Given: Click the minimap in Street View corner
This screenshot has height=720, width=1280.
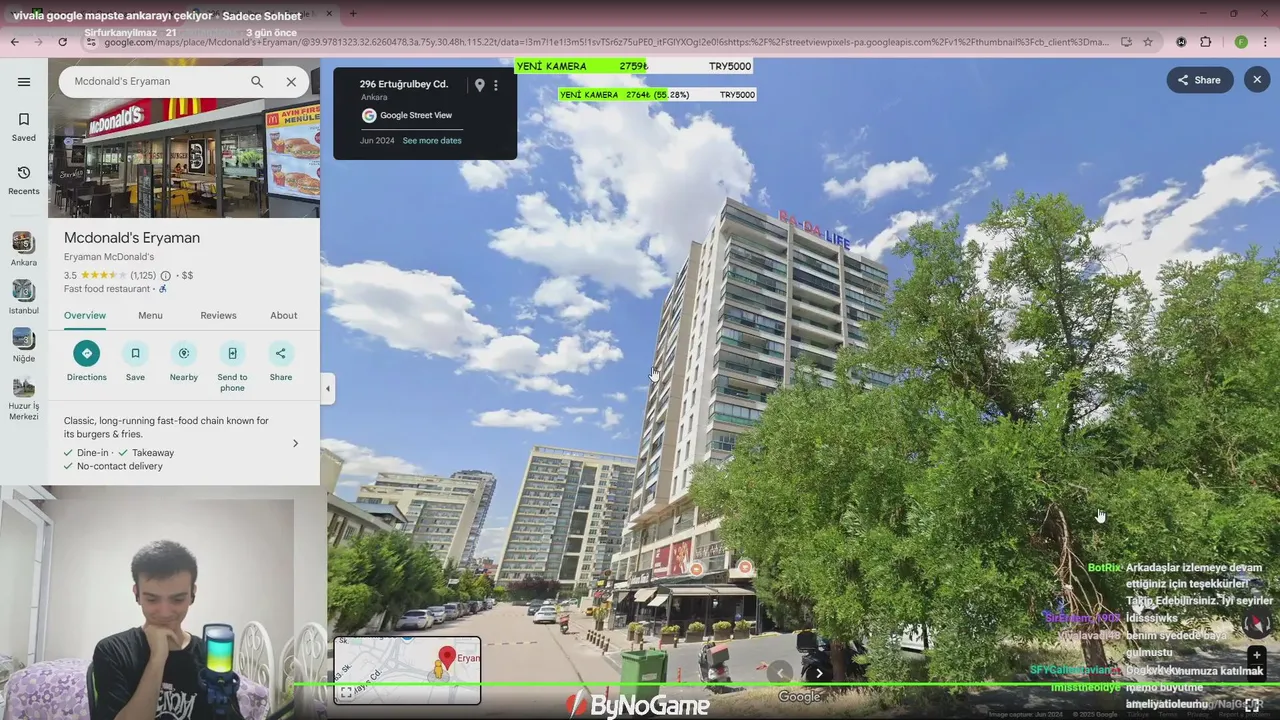Looking at the screenshot, I should (x=407, y=670).
